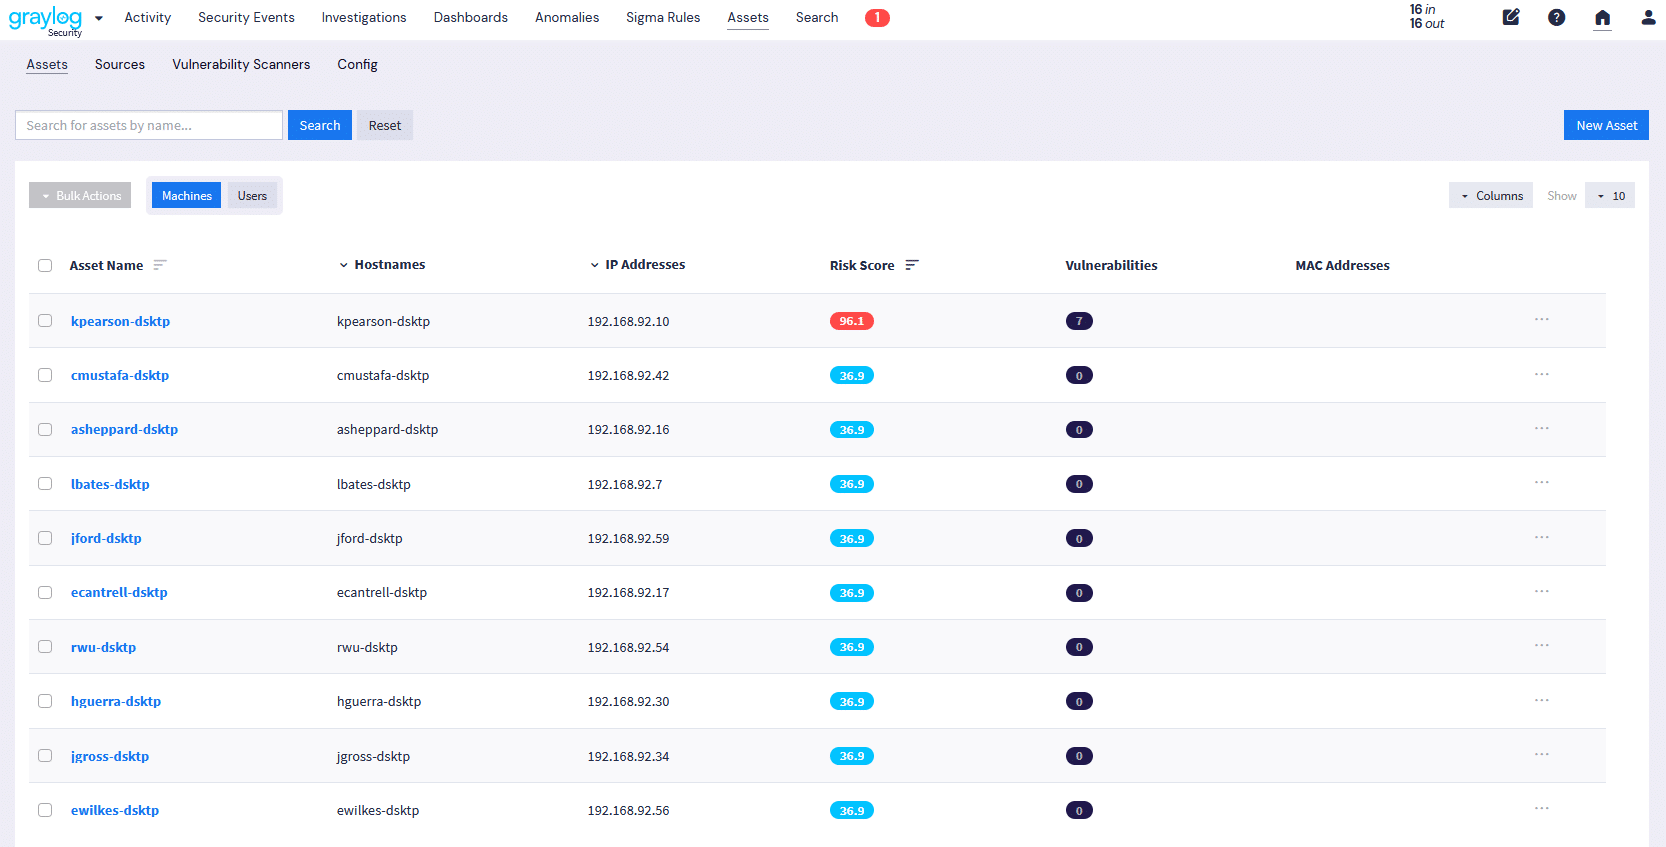The width and height of the screenshot is (1666, 847).
Task: Focus the asset name search field
Action: pyautogui.click(x=149, y=125)
